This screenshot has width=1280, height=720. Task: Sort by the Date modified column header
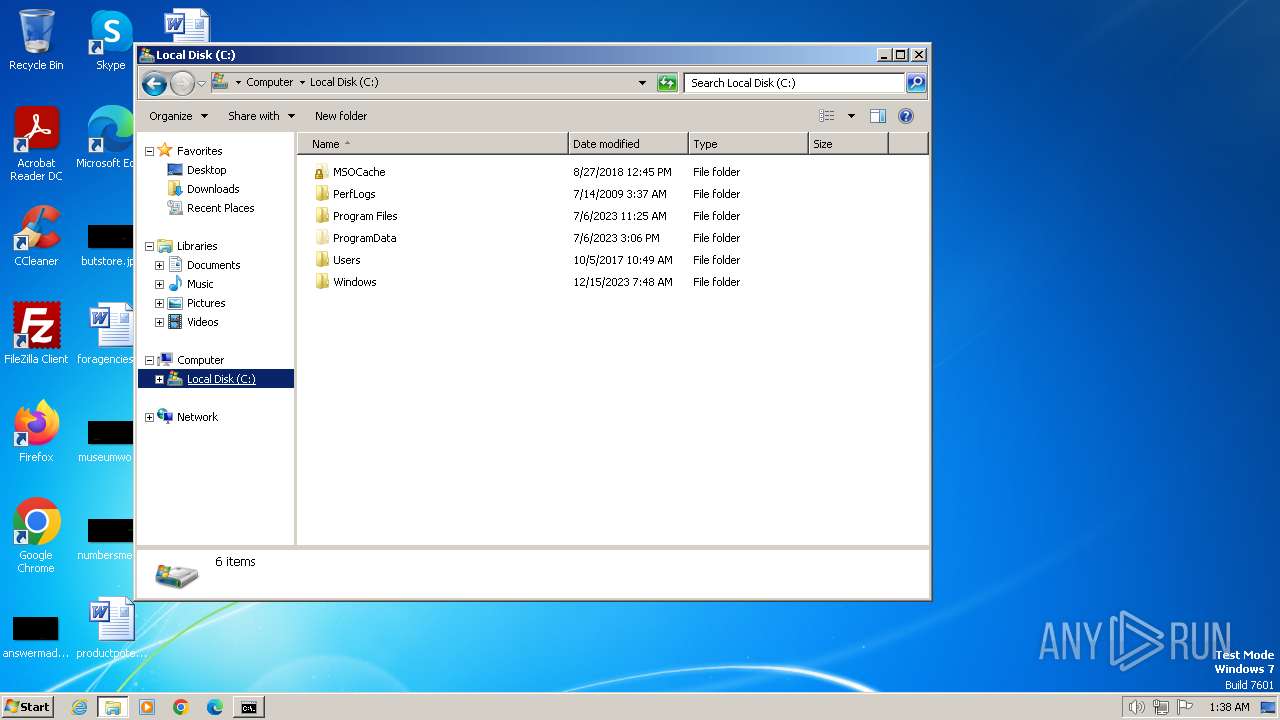[628, 144]
